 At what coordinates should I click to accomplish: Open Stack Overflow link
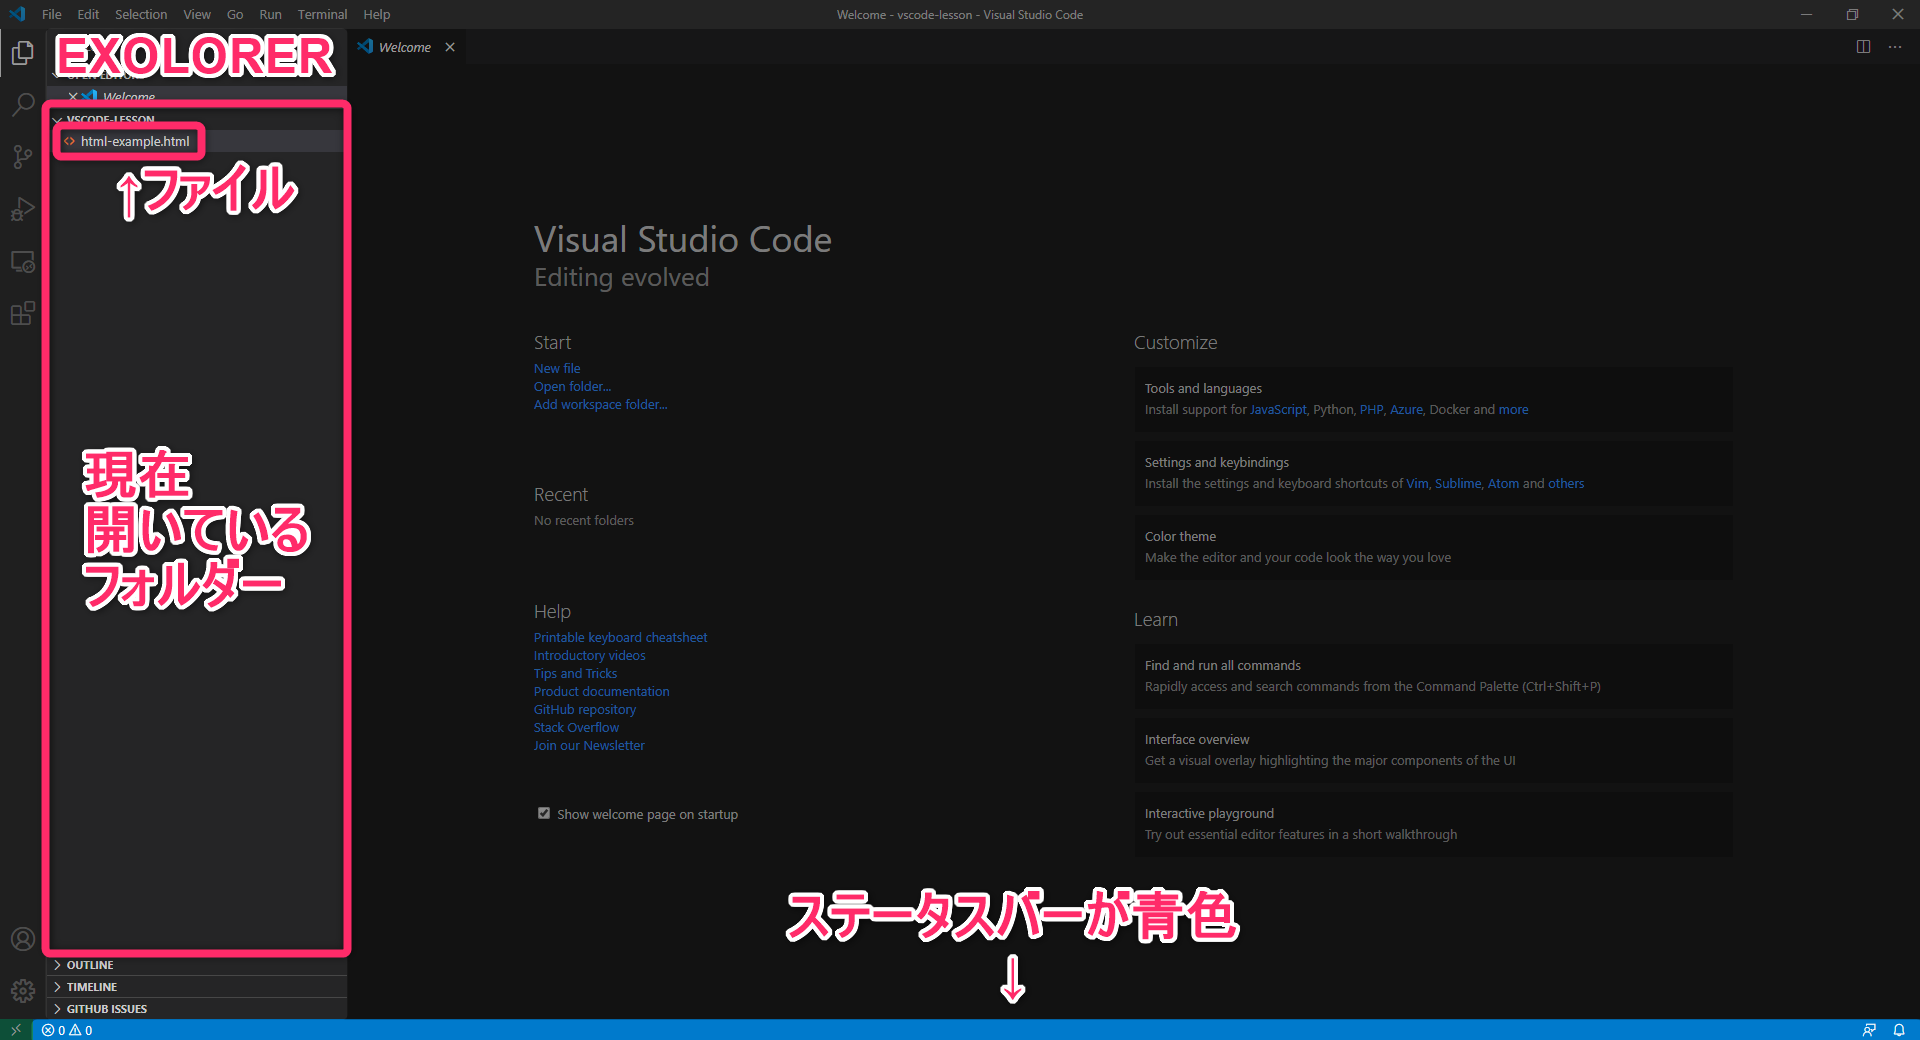tap(576, 727)
